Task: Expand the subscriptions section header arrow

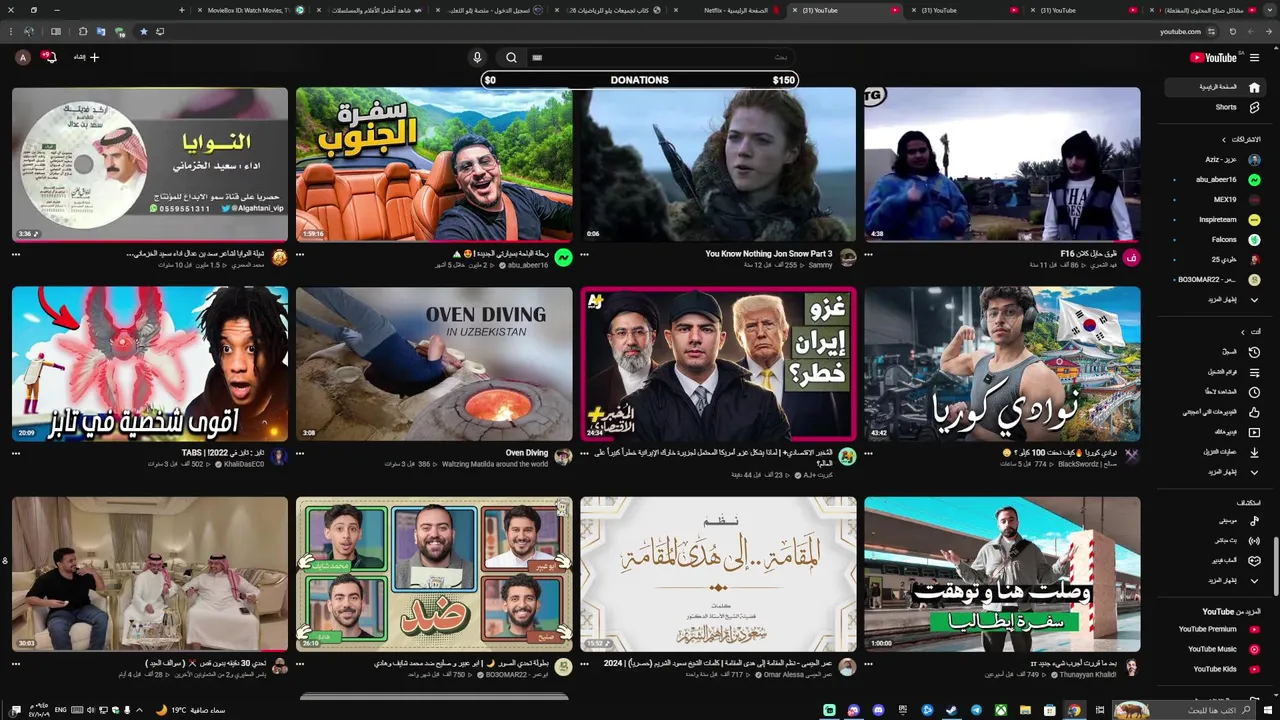Action: click(1223, 140)
